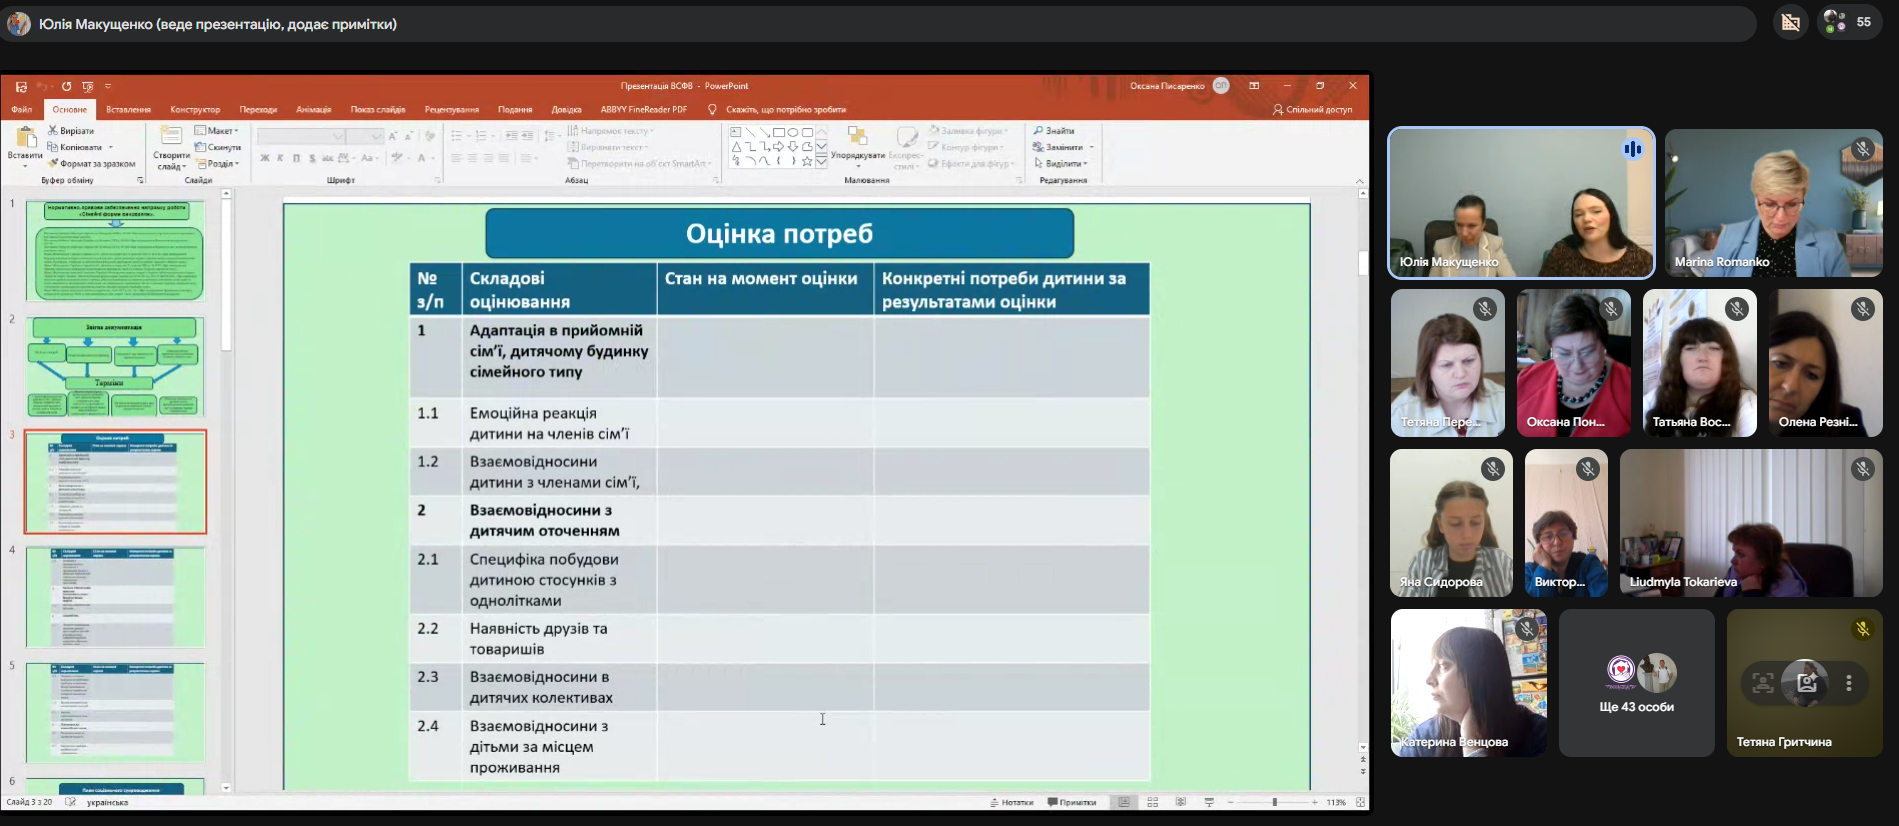Click the zoom out minus icon

tap(1230, 803)
